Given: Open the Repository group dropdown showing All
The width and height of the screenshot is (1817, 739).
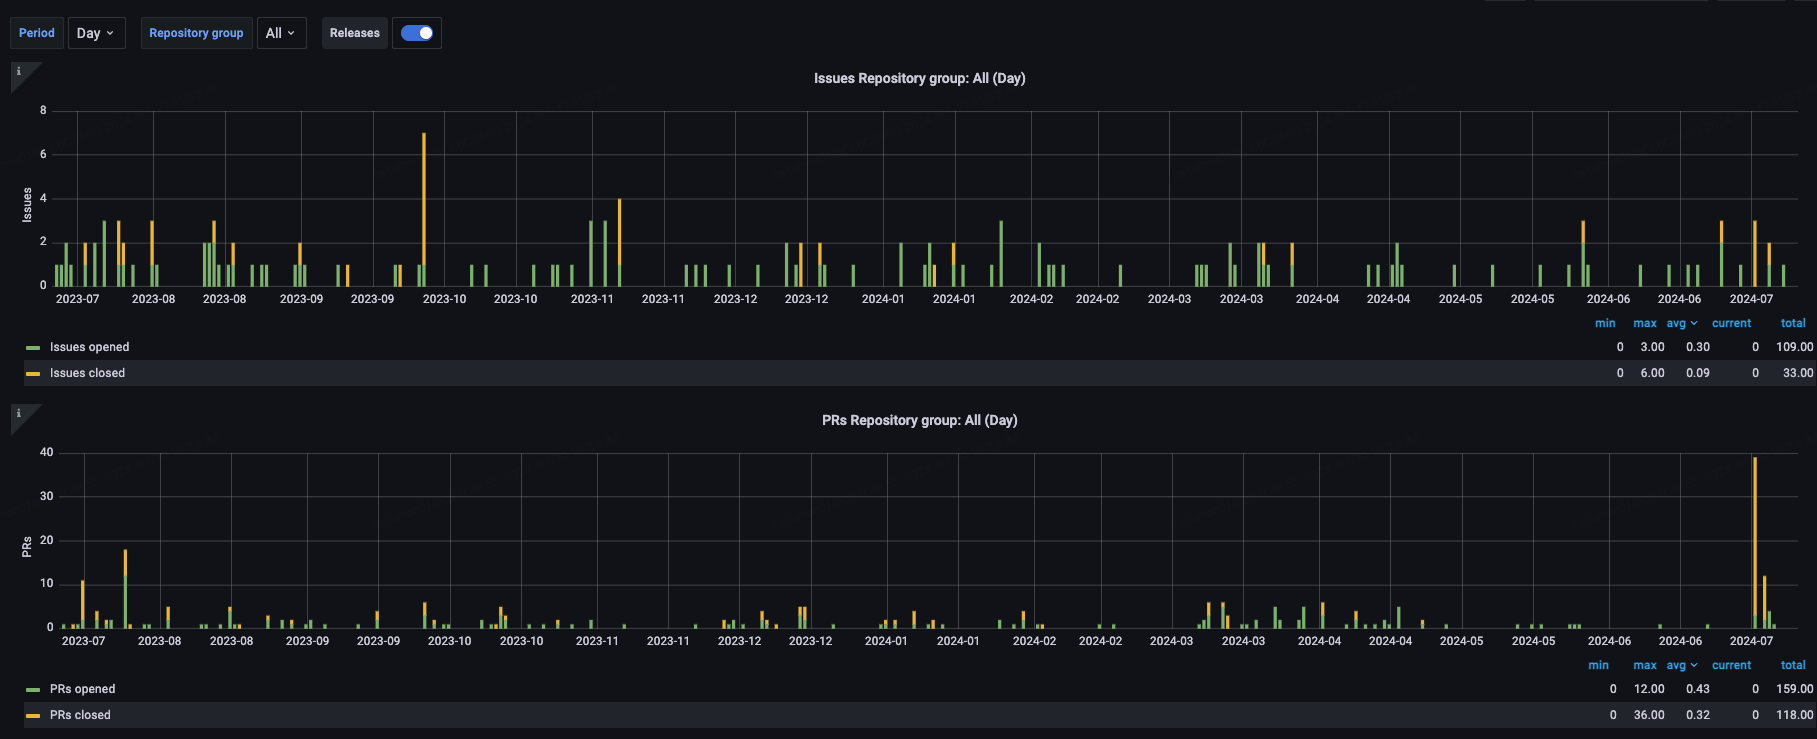Looking at the screenshot, I should point(281,33).
